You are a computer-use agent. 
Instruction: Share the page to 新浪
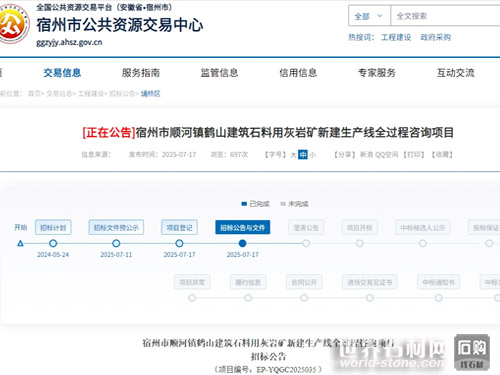pos(367,155)
